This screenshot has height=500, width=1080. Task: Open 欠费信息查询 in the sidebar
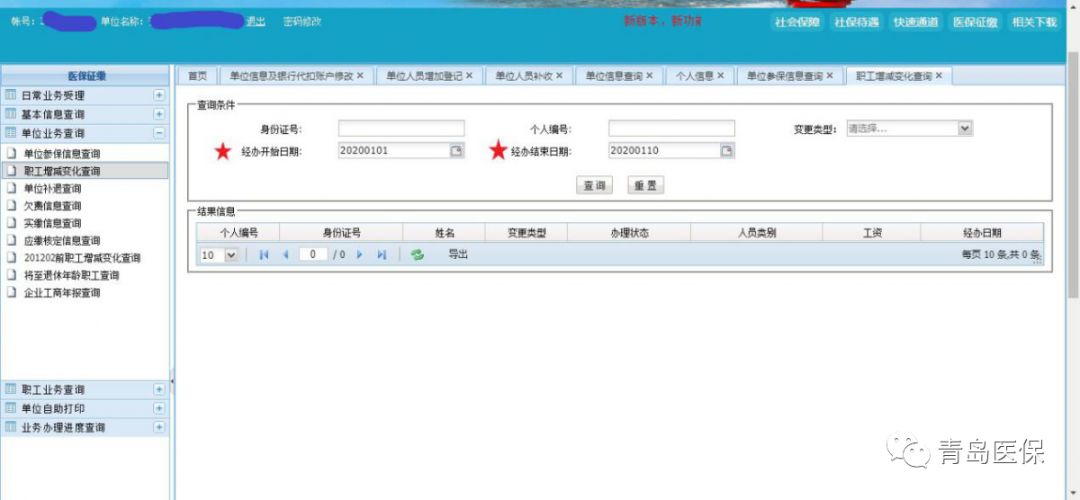[x=52, y=205]
